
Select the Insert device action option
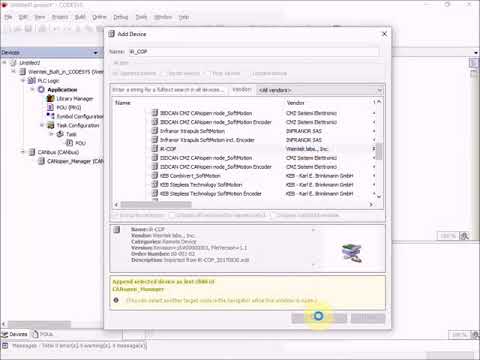point(182,73)
